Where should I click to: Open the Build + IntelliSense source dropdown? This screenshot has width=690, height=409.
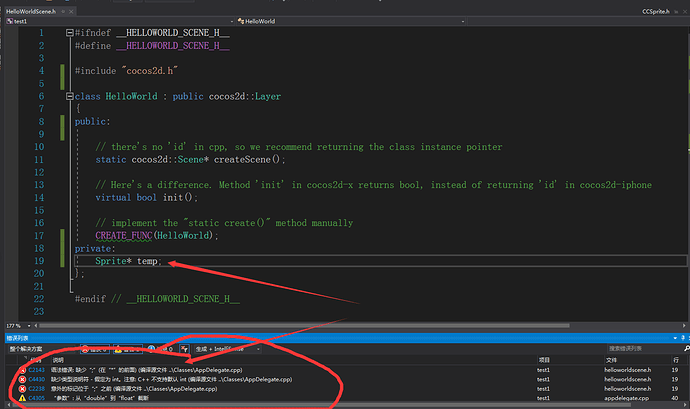[x=227, y=349]
